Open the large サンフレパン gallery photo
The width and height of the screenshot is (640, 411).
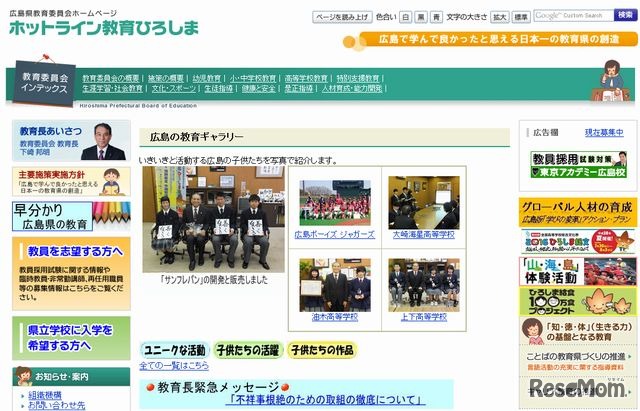213,219
